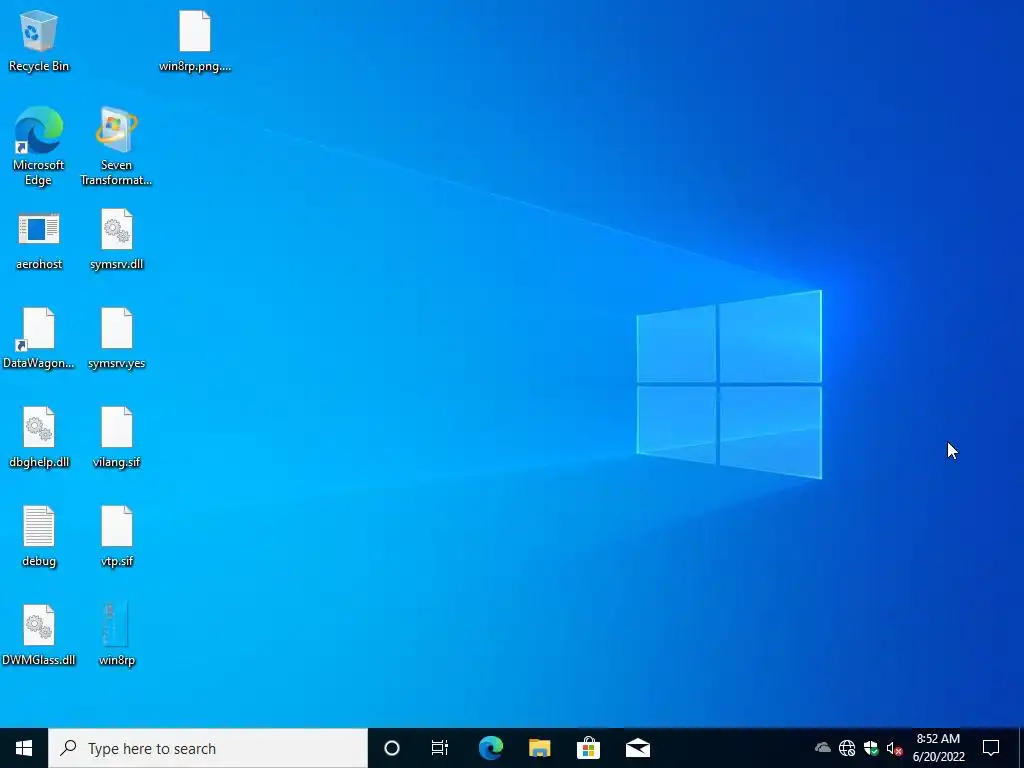Open network settings globe tray icon
The image size is (1024, 768).
pyautogui.click(x=847, y=748)
